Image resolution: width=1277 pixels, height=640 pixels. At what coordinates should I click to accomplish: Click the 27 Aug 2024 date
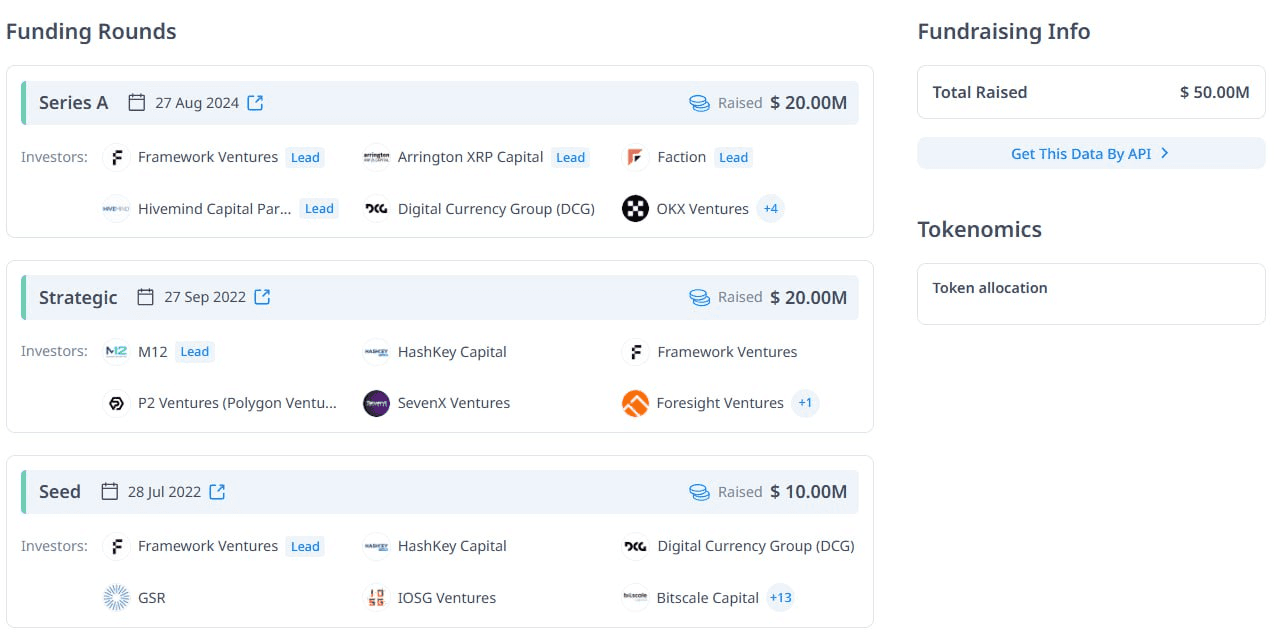[x=197, y=103]
